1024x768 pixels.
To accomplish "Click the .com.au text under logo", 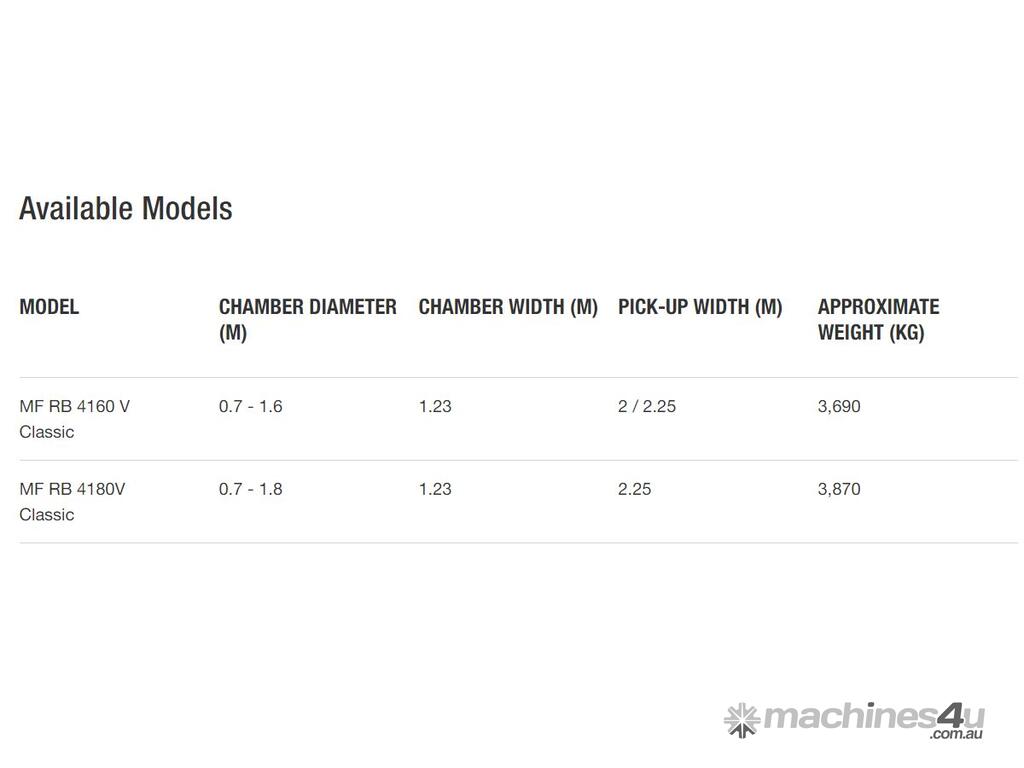I will point(955,734).
